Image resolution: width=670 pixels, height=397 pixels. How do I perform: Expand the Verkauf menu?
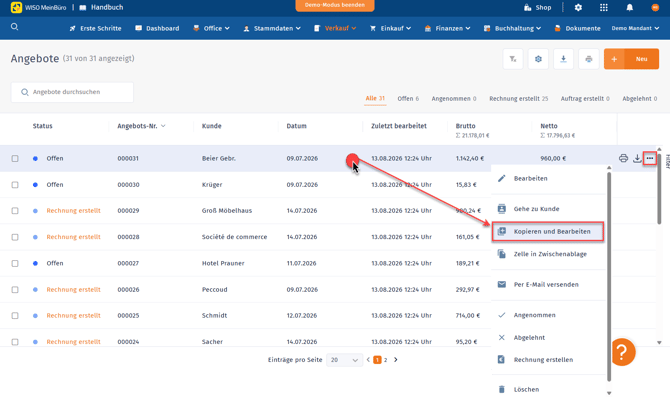(x=335, y=28)
